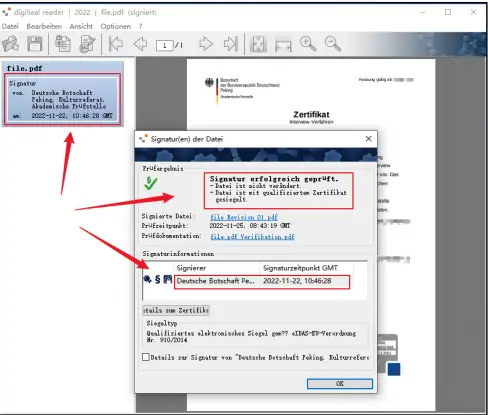Fit the whole page in the viewer
This screenshot has width=488, height=415.
[x=259, y=44]
